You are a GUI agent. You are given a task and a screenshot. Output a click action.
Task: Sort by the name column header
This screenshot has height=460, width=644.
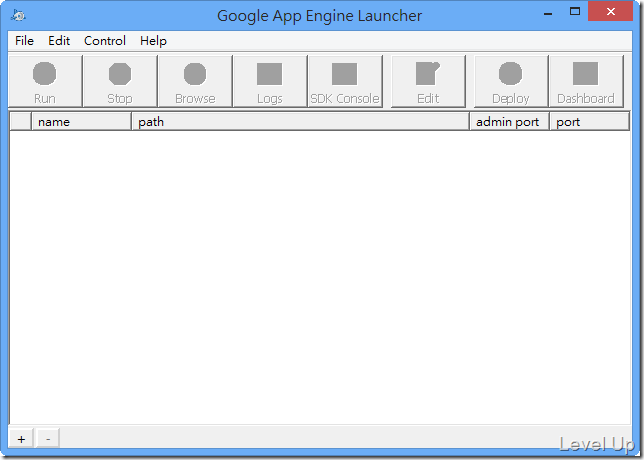81,122
